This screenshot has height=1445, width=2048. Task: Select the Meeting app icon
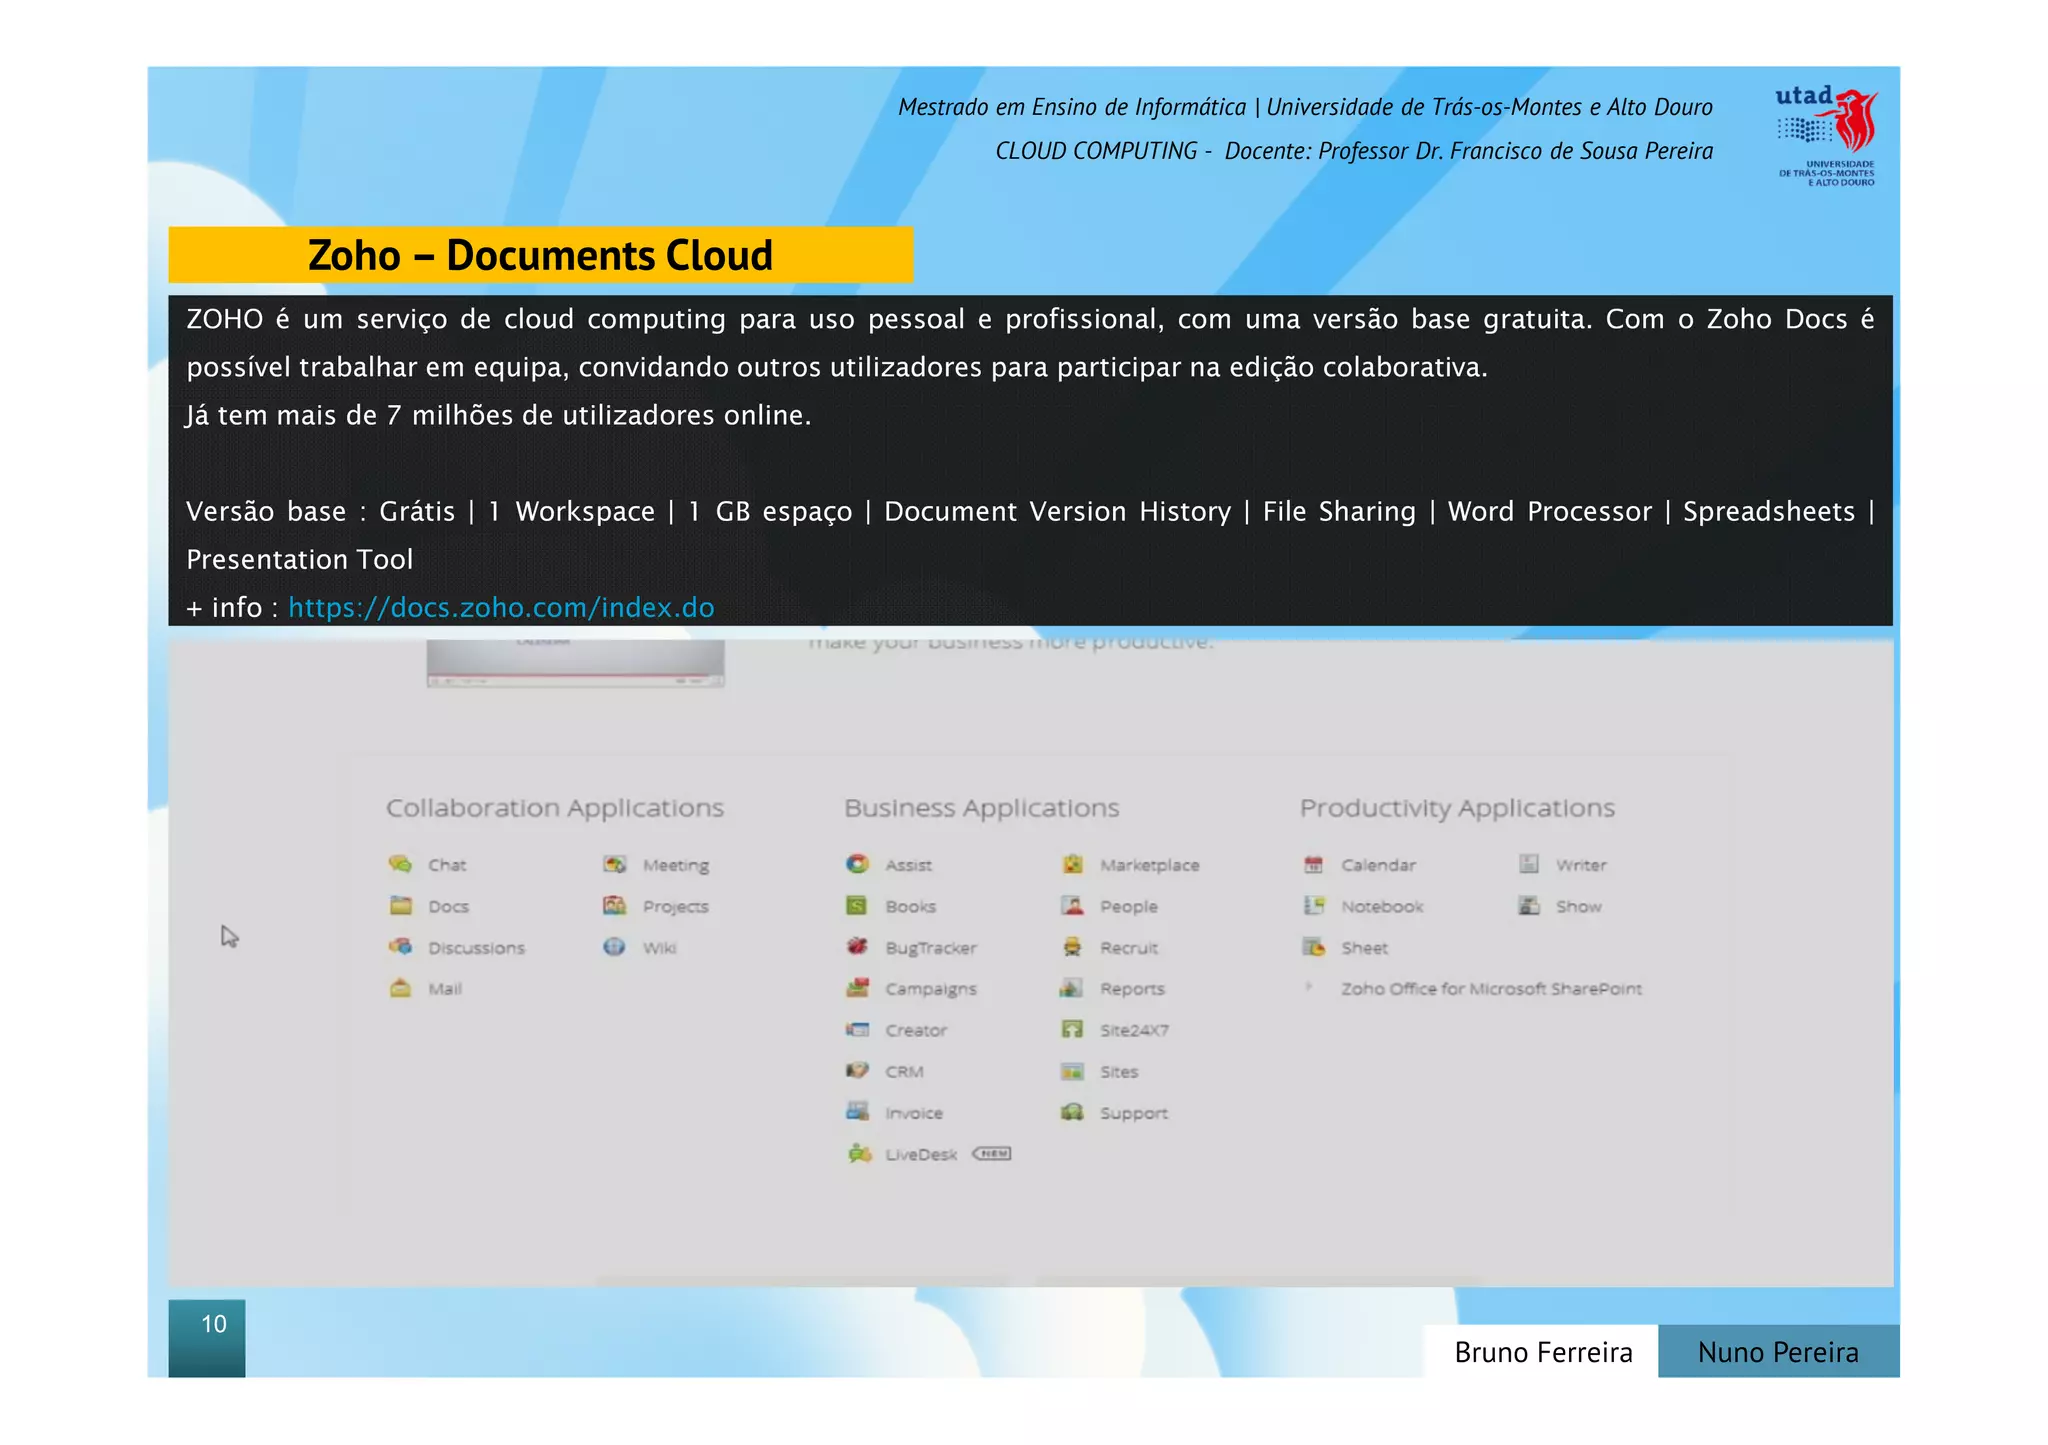tap(614, 864)
